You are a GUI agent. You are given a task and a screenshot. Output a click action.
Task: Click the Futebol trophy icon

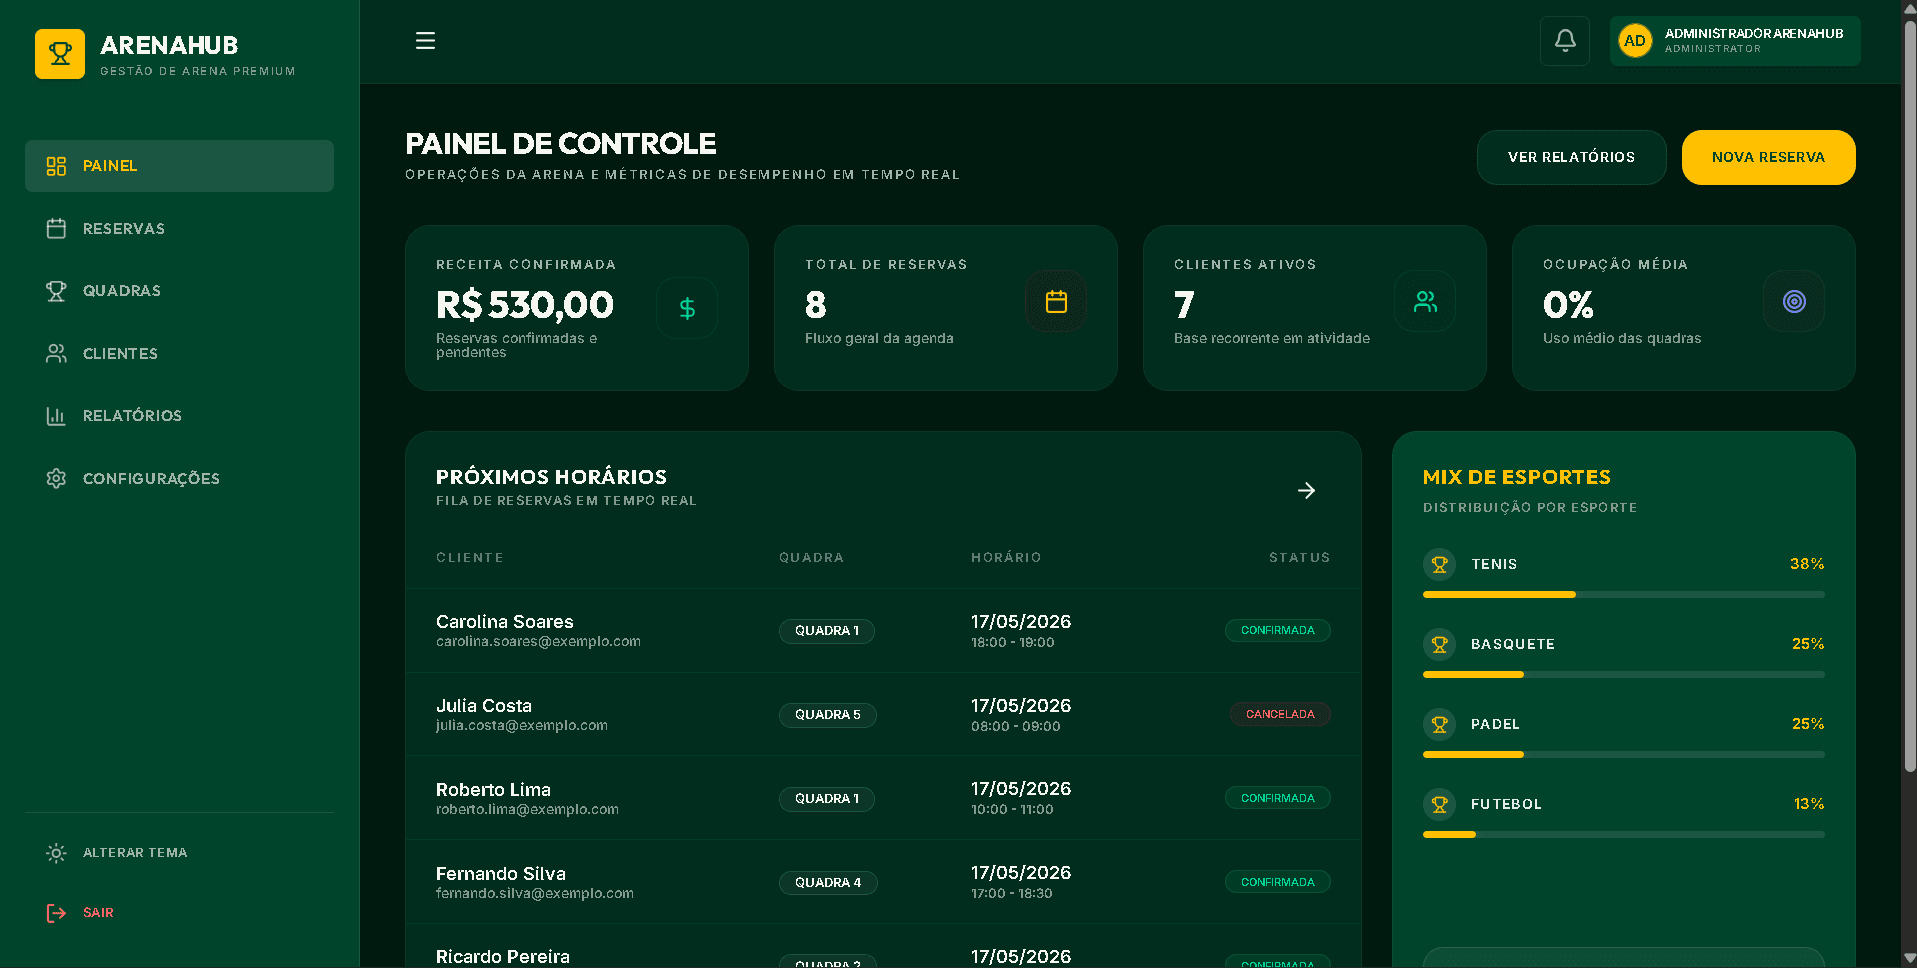pos(1439,804)
